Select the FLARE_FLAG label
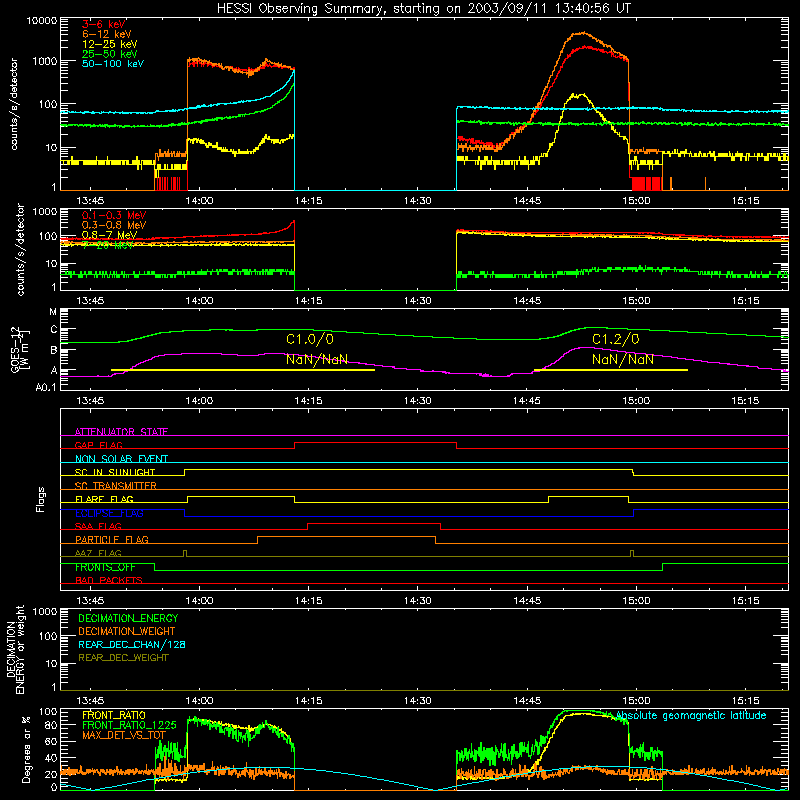Viewport: 800px width, 800px height. (104, 499)
